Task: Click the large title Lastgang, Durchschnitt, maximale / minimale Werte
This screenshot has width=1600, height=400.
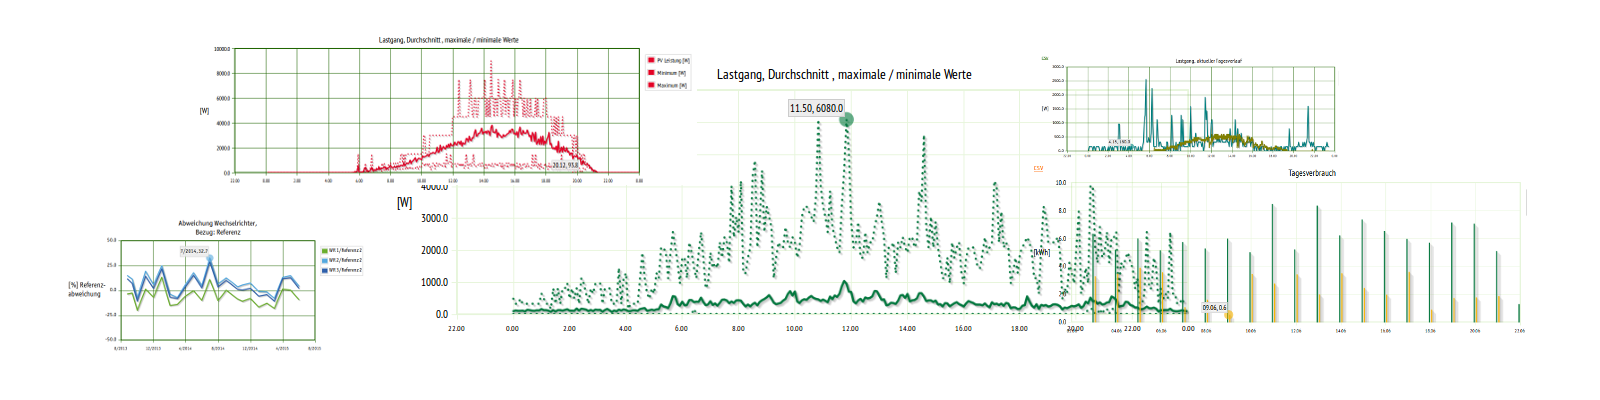Action: pos(844,75)
